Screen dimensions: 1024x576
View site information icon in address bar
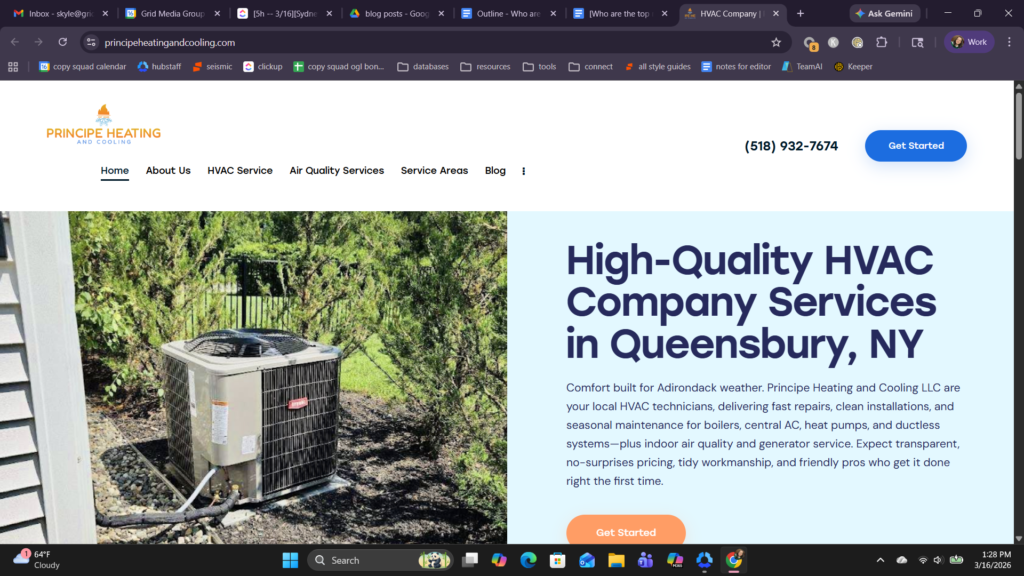click(90, 42)
